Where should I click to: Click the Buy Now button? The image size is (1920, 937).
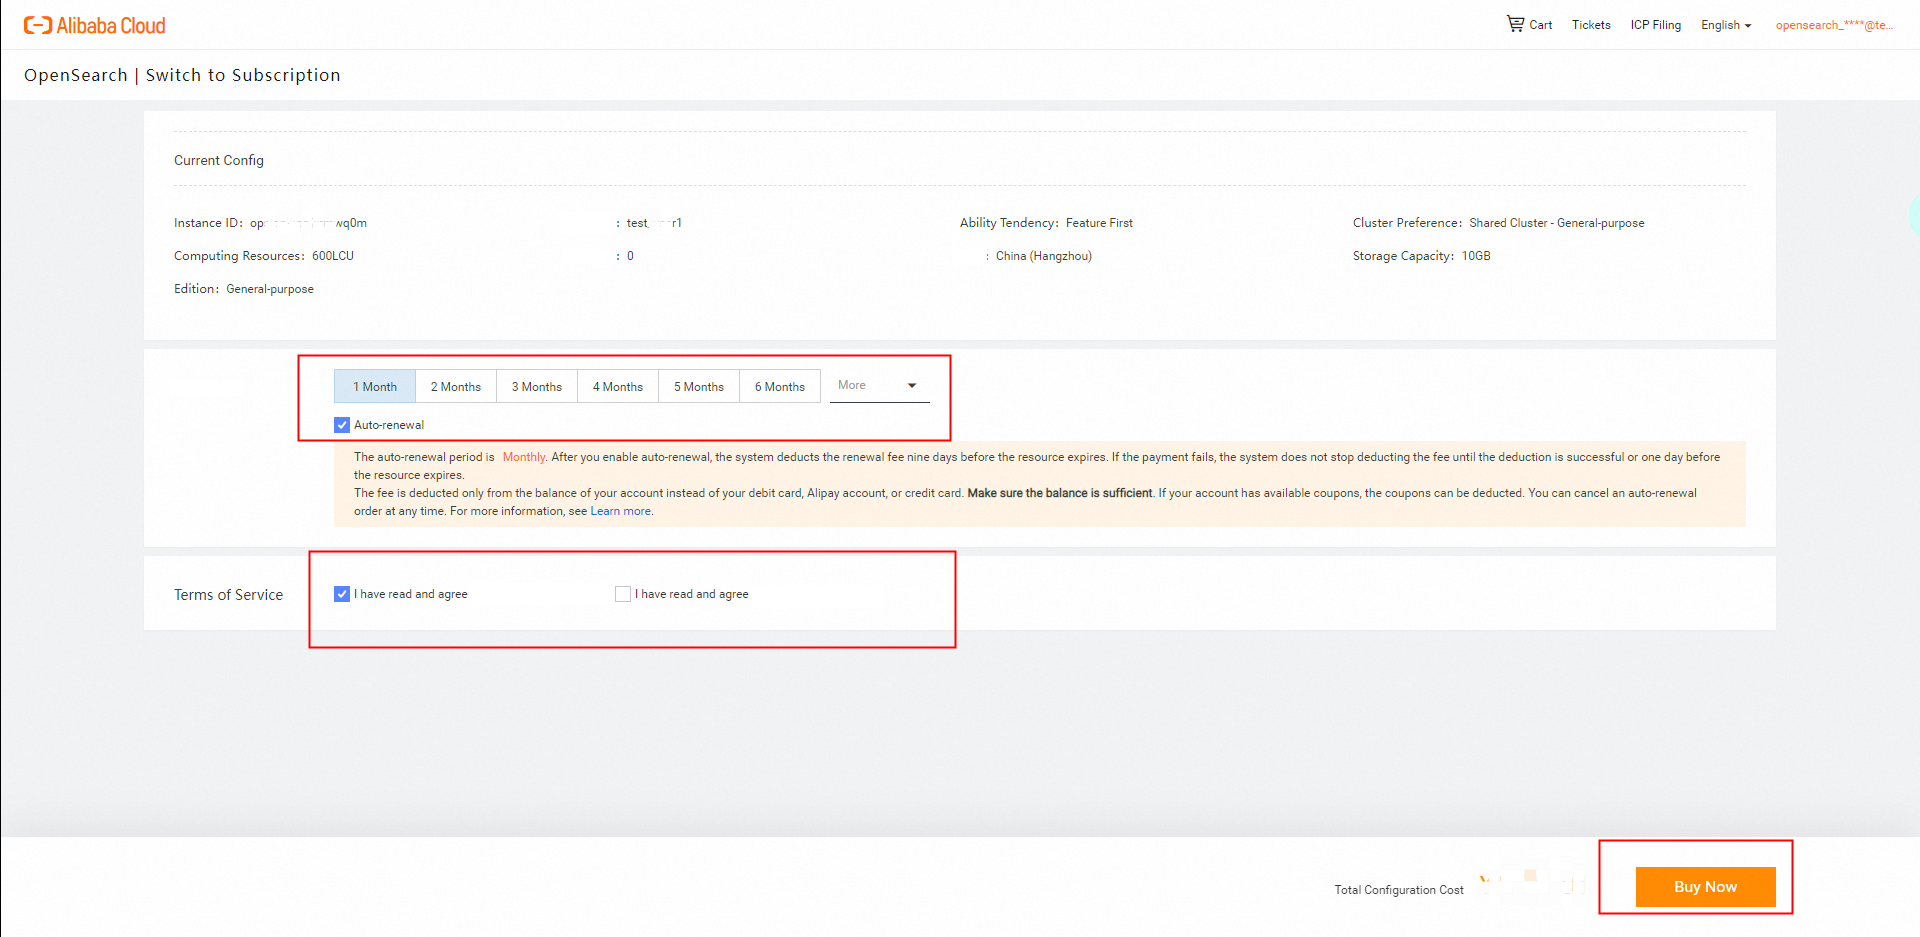click(x=1706, y=887)
